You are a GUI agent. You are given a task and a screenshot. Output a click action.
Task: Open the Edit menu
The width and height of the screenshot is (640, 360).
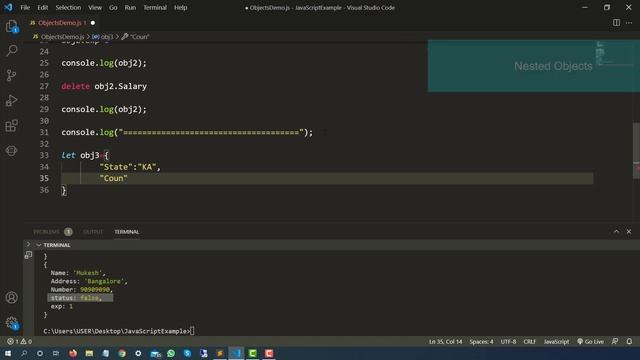coord(42,7)
